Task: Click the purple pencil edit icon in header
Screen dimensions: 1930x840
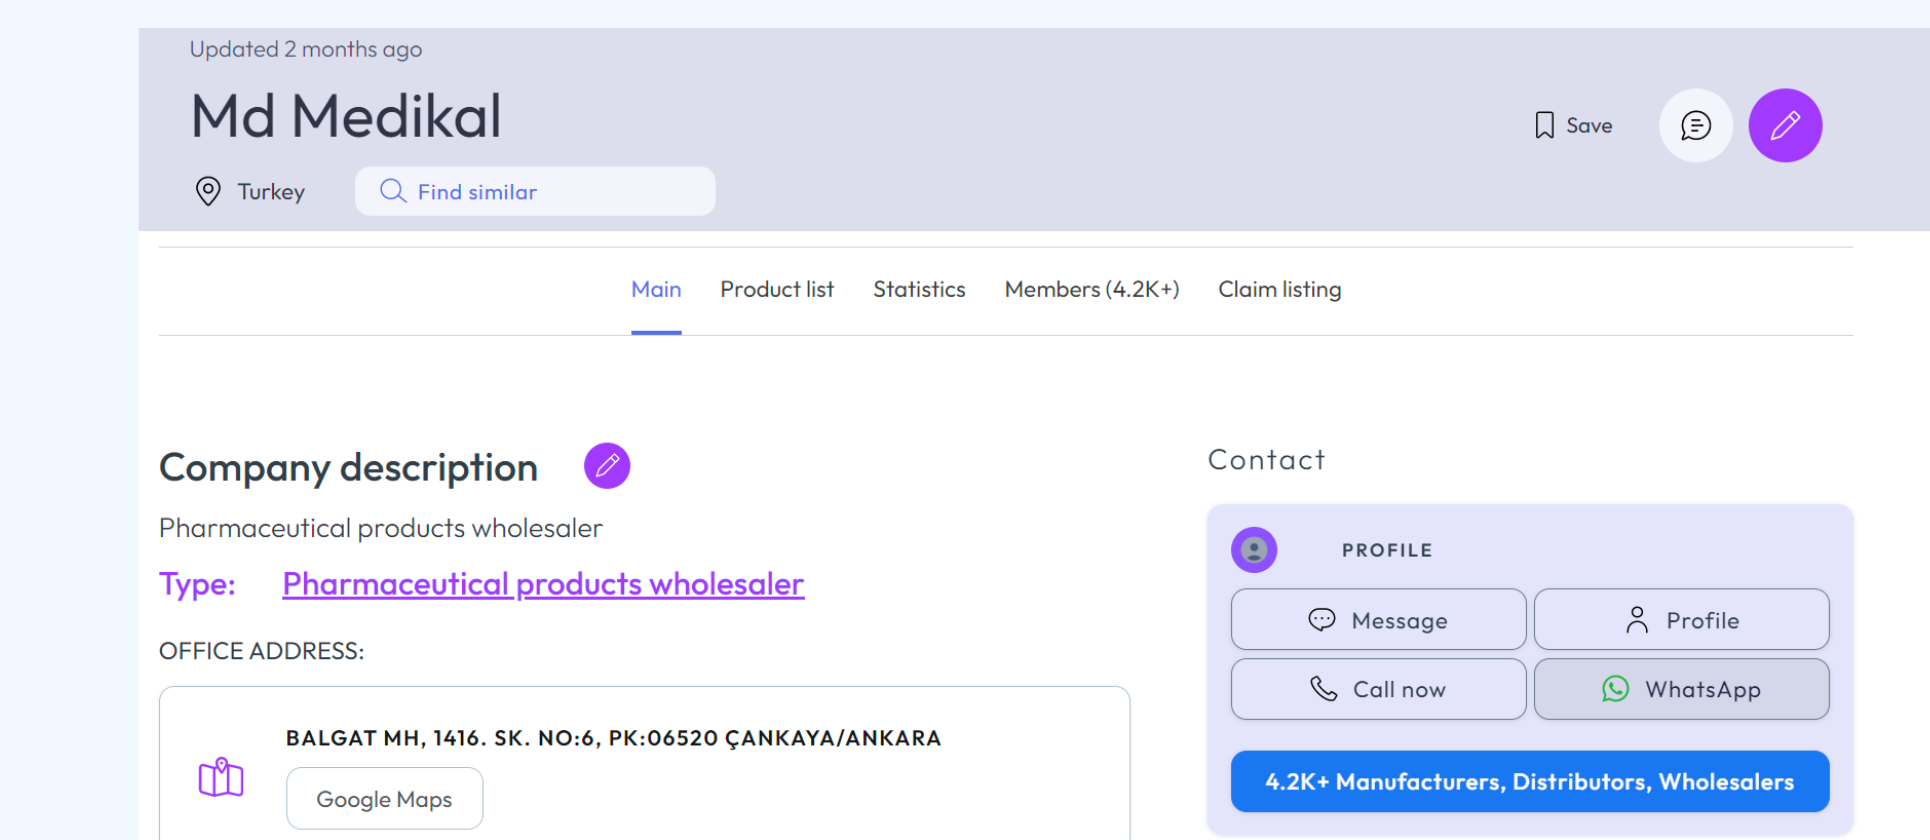Action: (1785, 125)
